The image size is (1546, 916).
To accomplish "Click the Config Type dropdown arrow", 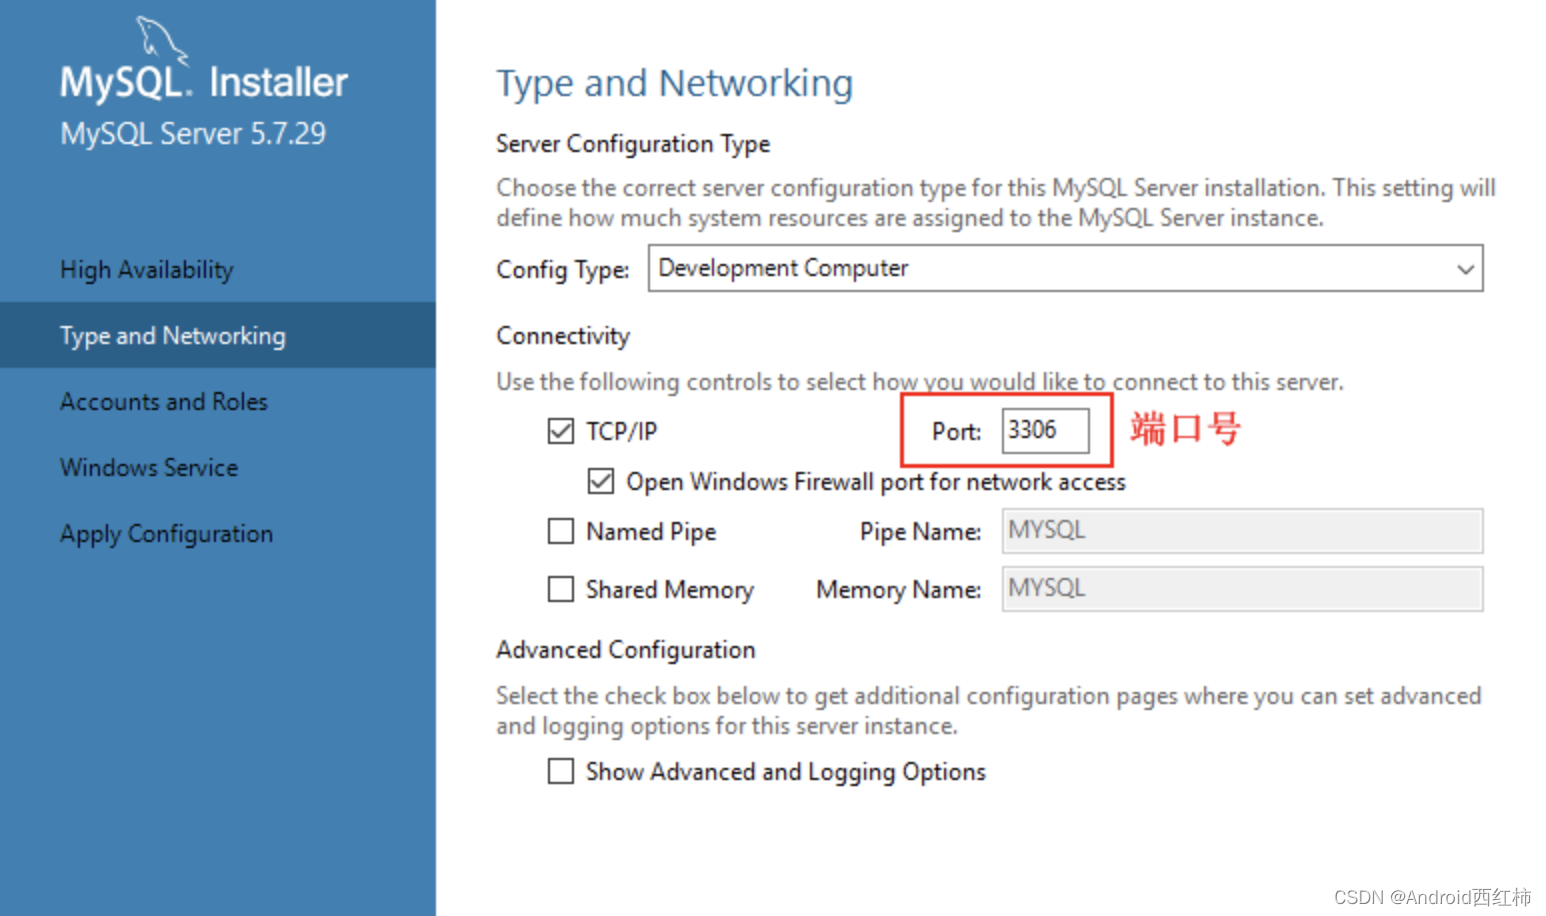I will (x=1465, y=268).
